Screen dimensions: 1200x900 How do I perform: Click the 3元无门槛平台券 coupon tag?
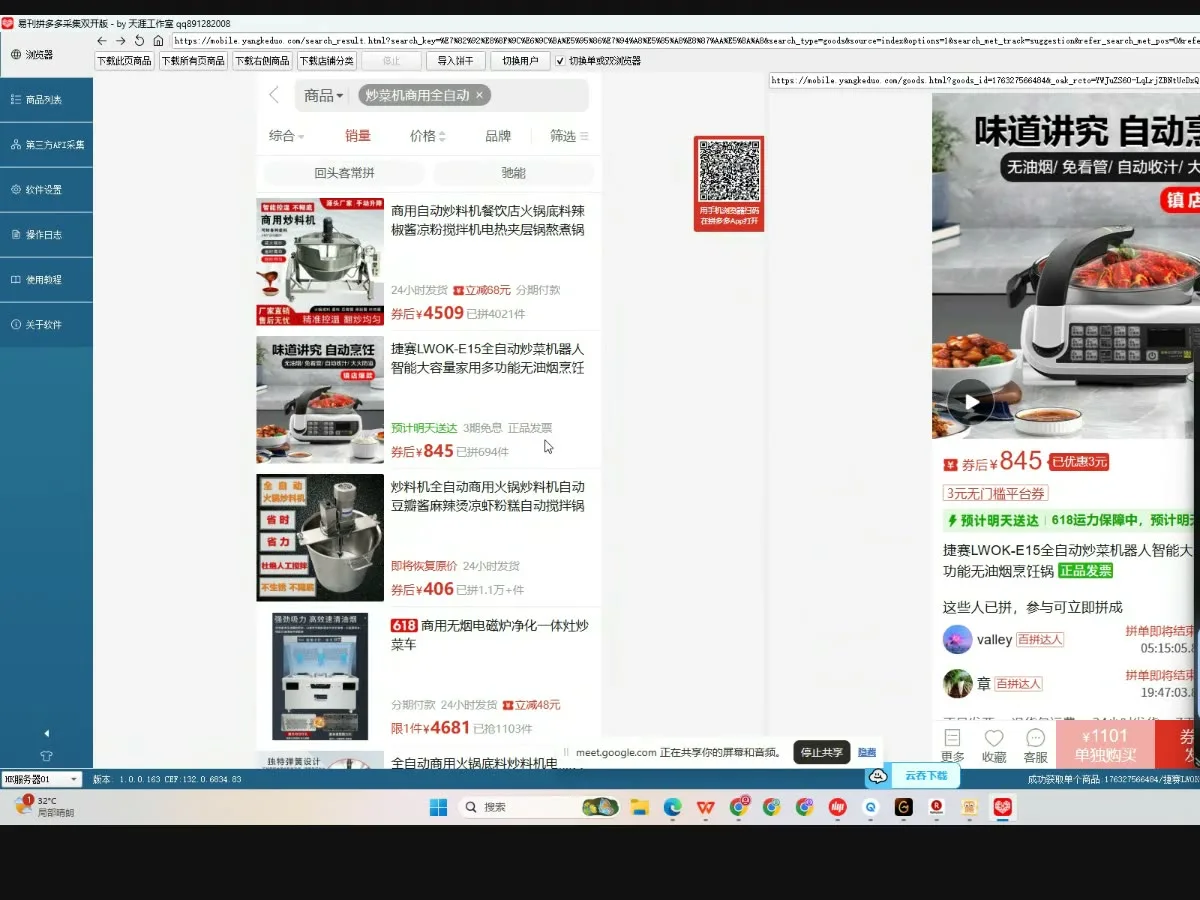point(995,493)
